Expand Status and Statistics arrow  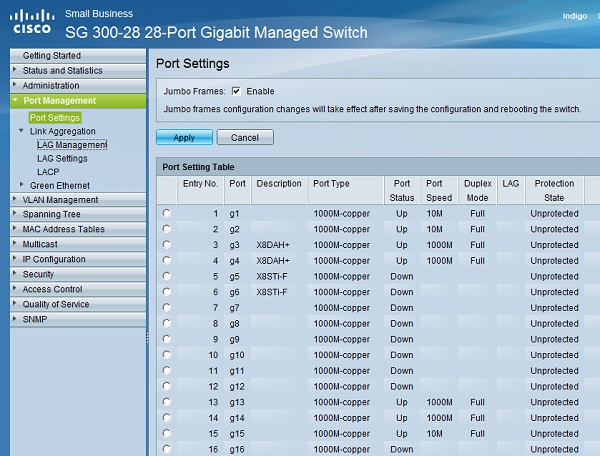[15, 69]
